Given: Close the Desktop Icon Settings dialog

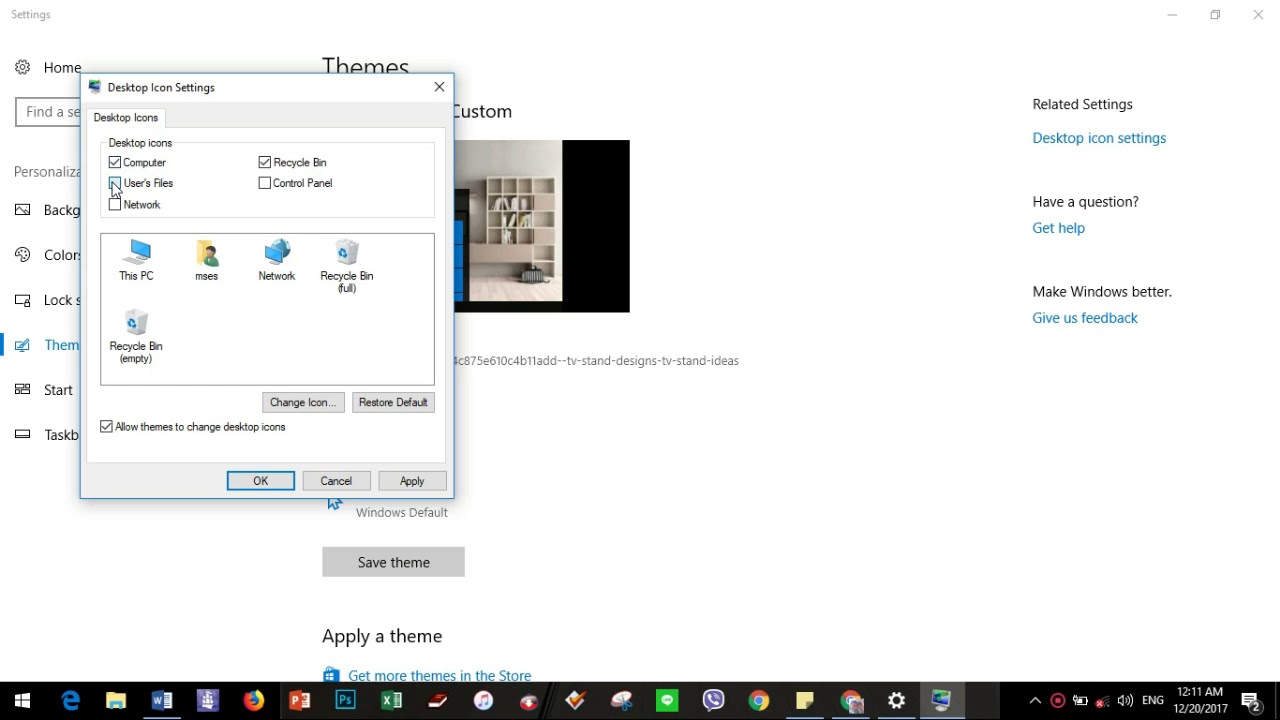Looking at the screenshot, I should (439, 87).
